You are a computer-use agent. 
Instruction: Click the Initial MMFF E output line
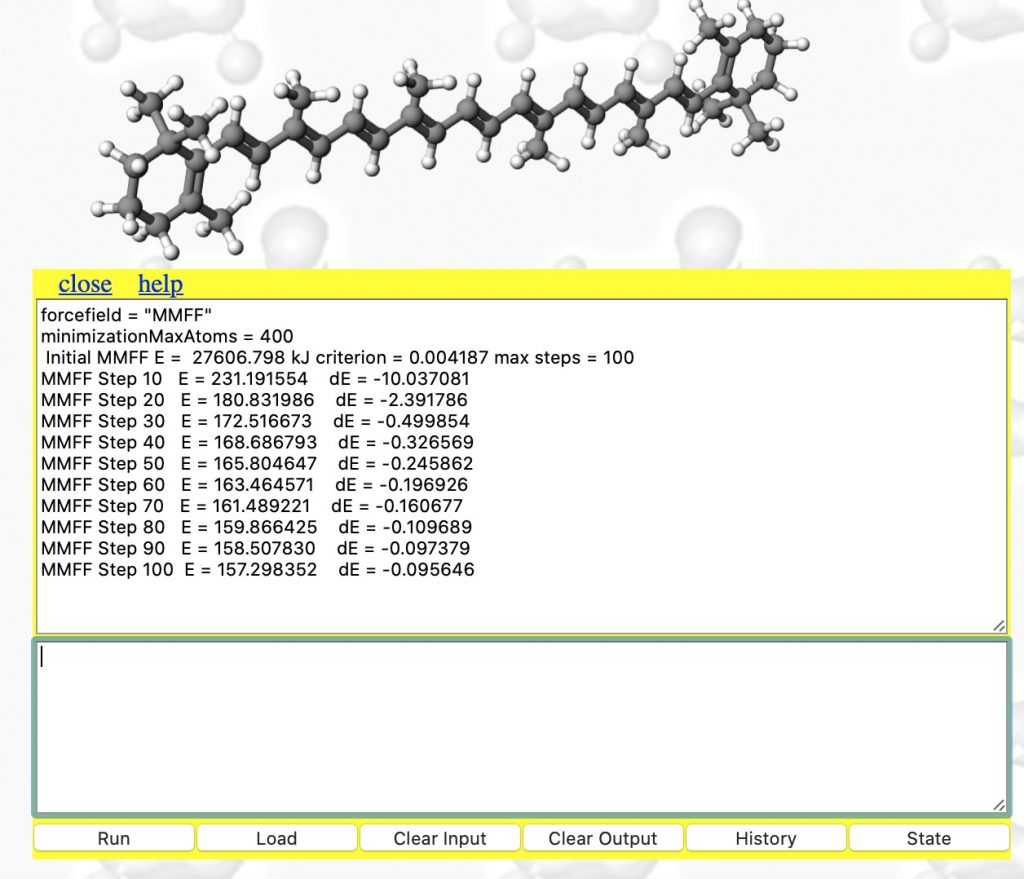[338, 357]
